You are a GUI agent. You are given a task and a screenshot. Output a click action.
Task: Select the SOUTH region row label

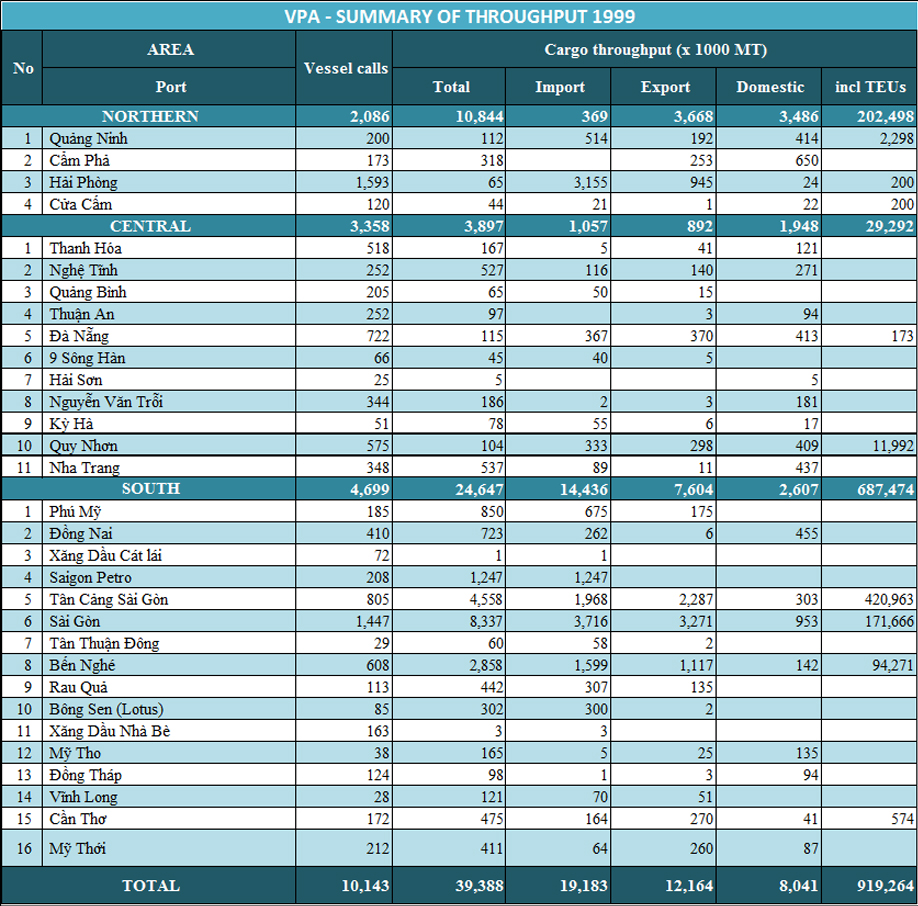[x=150, y=489]
